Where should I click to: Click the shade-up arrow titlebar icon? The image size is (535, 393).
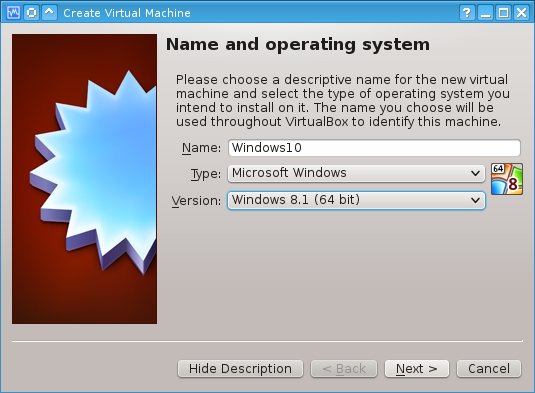click(x=49, y=13)
